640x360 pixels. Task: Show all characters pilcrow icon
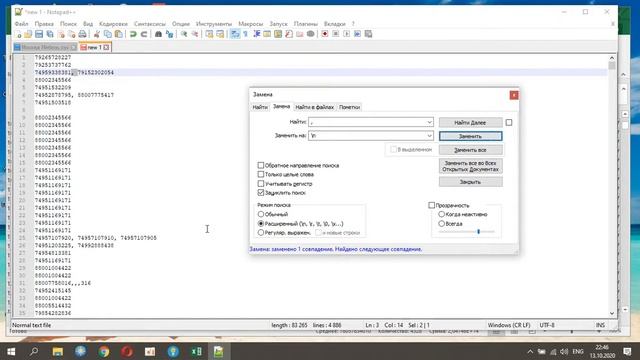pyautogui.click(x=246, y=34)
